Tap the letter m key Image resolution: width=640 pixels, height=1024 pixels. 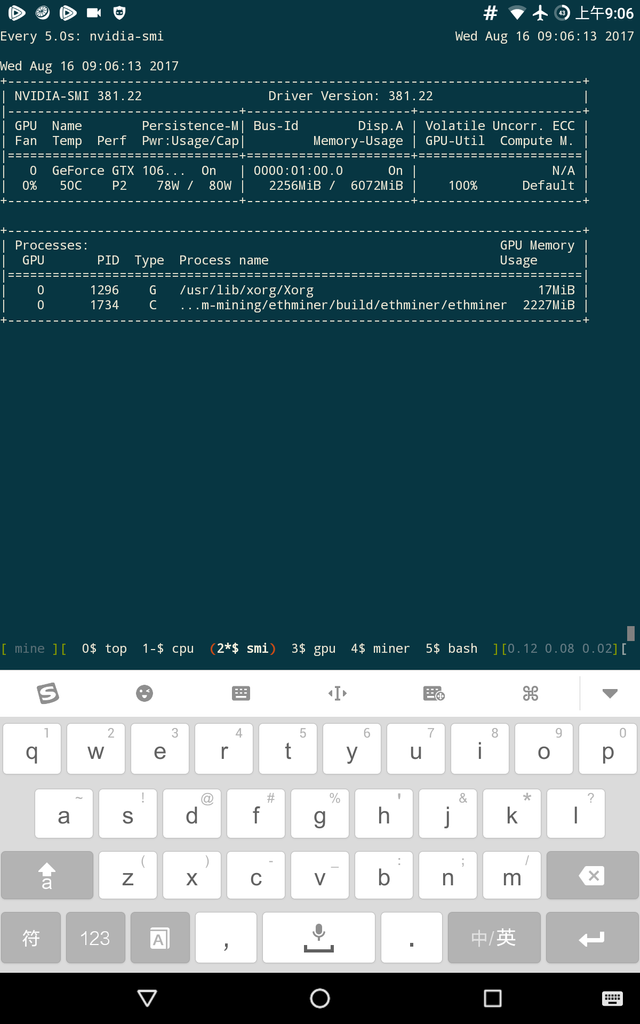(512, 876)
